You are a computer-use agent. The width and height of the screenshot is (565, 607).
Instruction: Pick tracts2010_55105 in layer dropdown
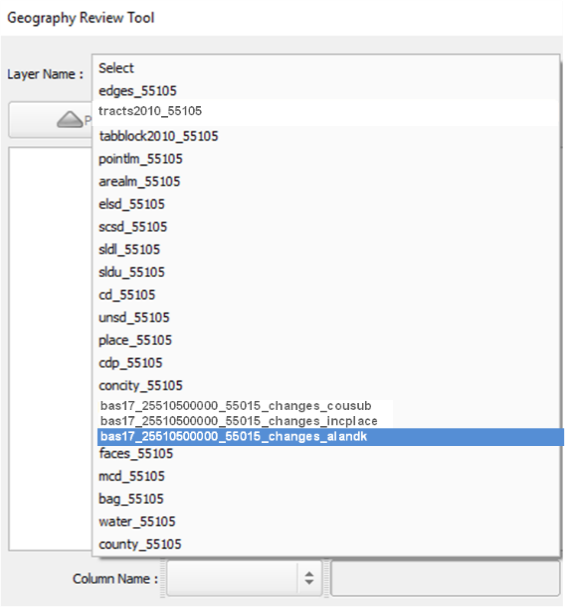click(x=326, y=111)
